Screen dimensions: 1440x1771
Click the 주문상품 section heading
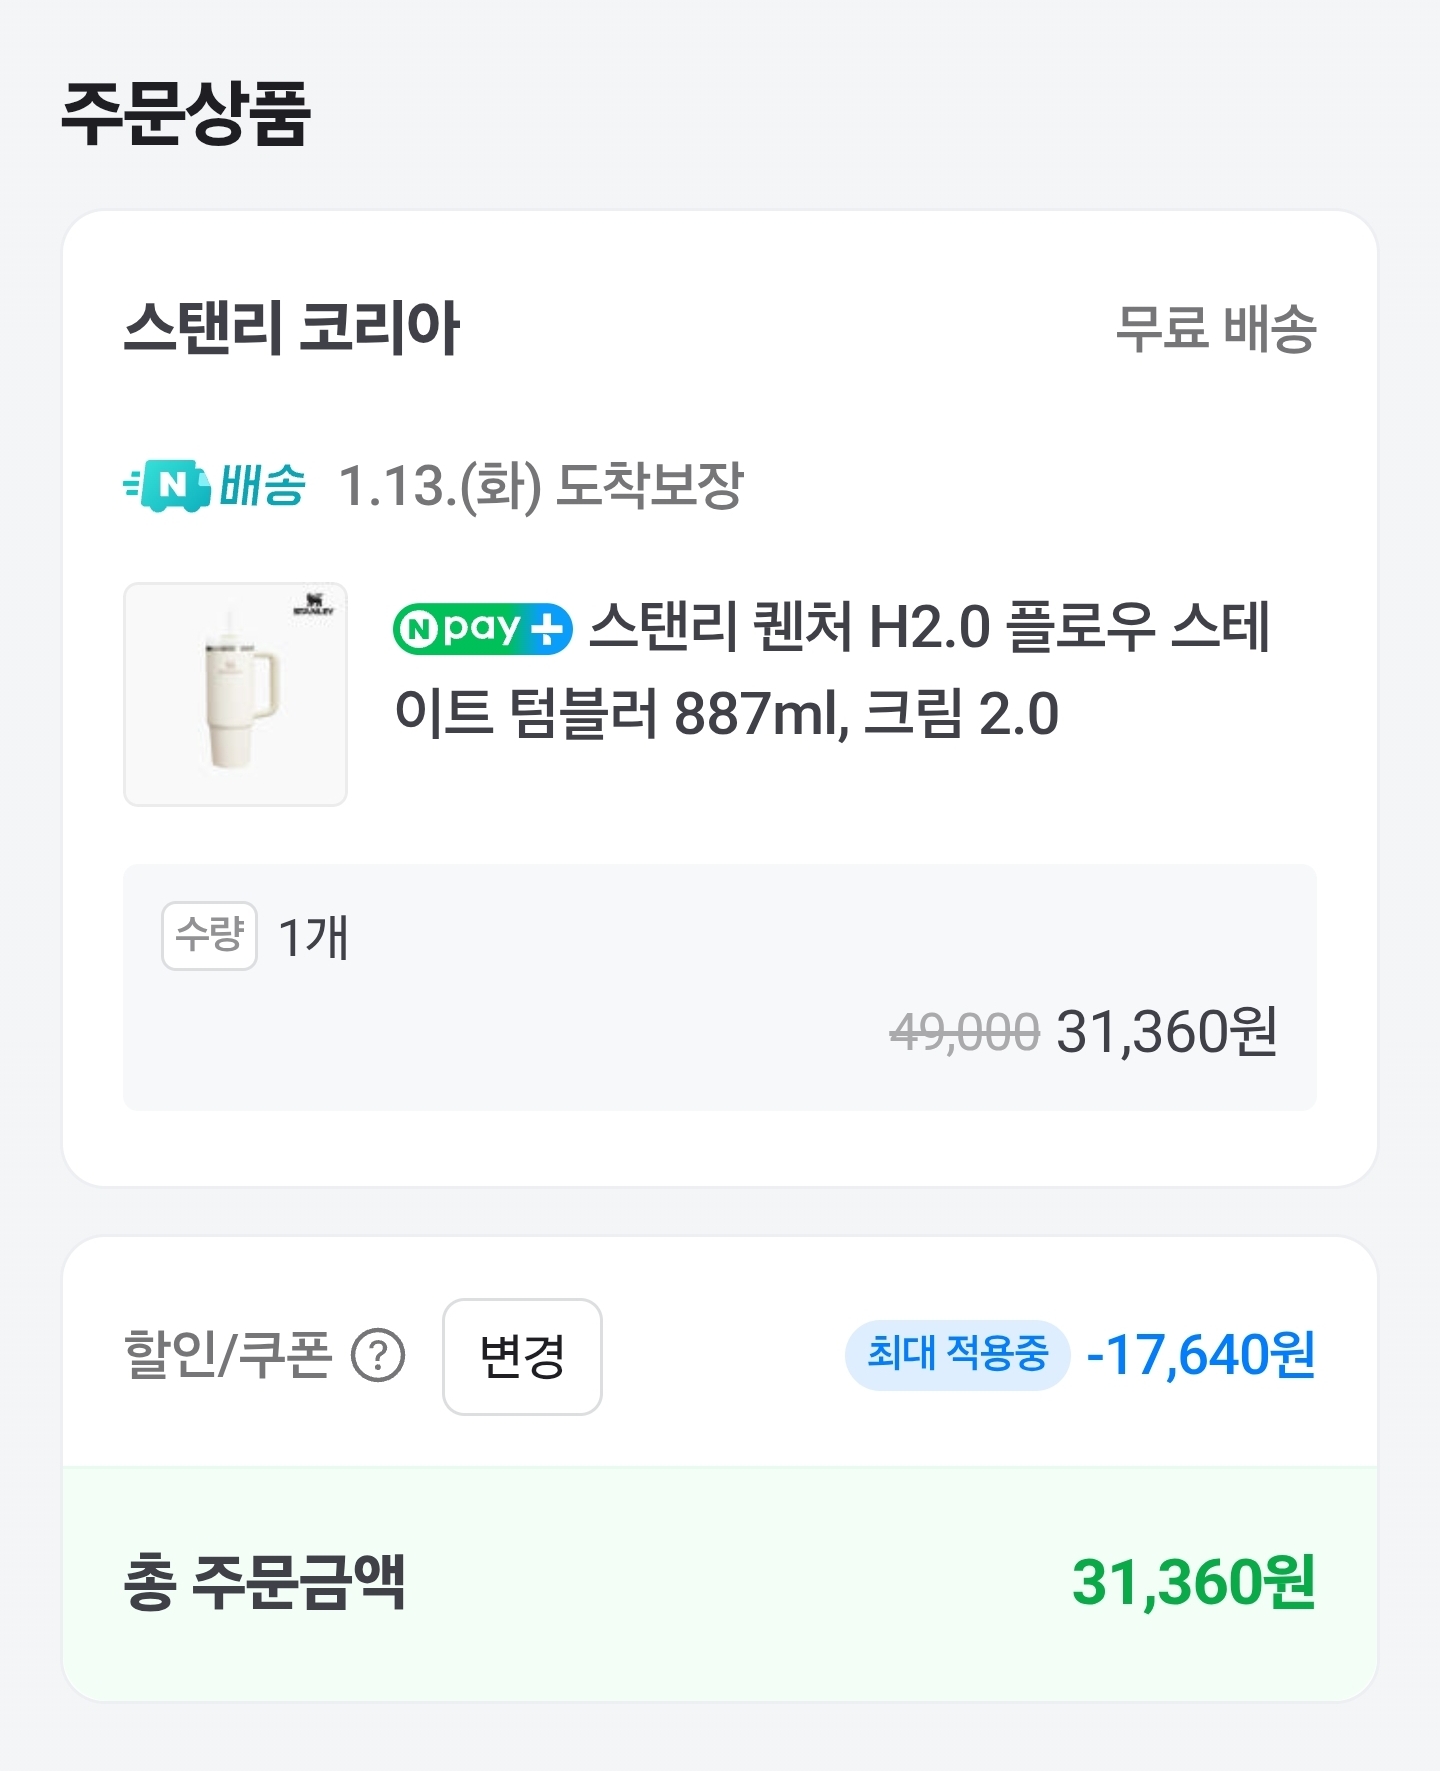coord(186,113)
